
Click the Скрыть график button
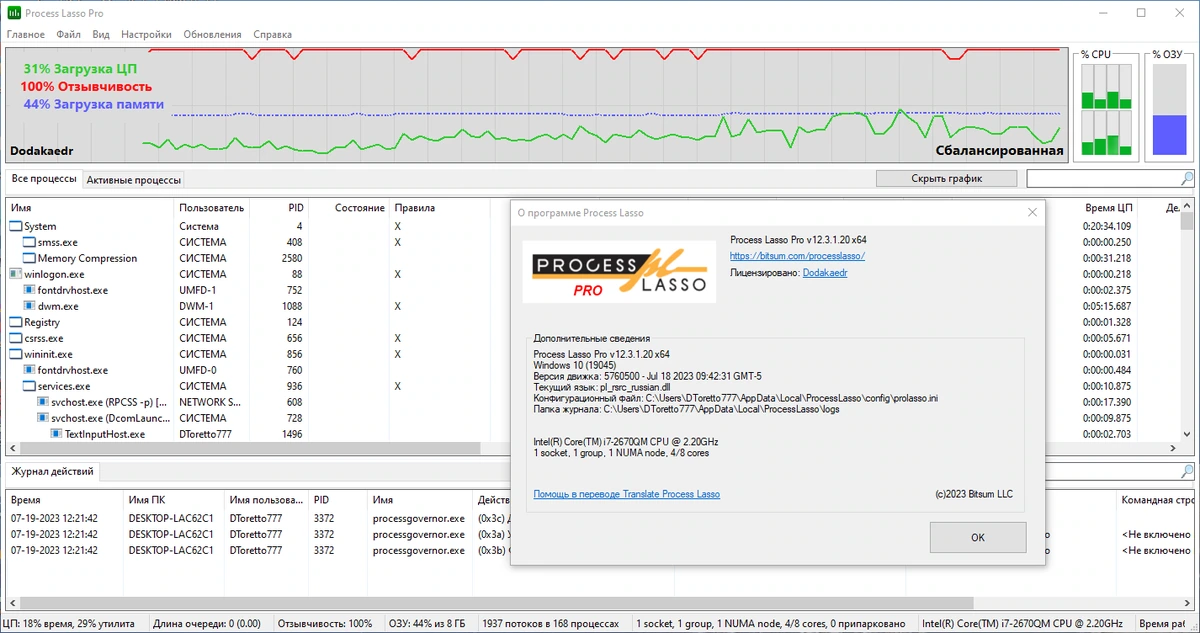(x=946, y=178)
